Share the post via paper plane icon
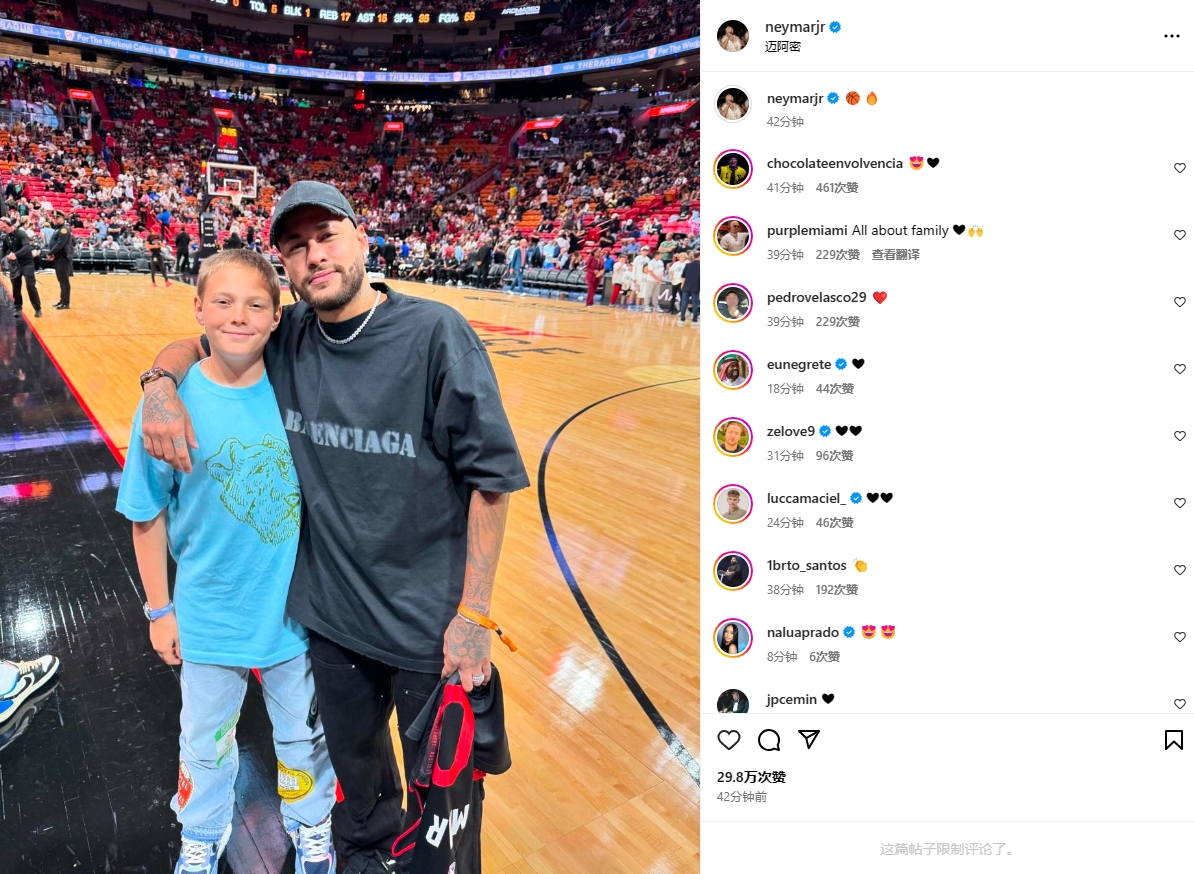 pyautogui.click(x=809, y=739)
